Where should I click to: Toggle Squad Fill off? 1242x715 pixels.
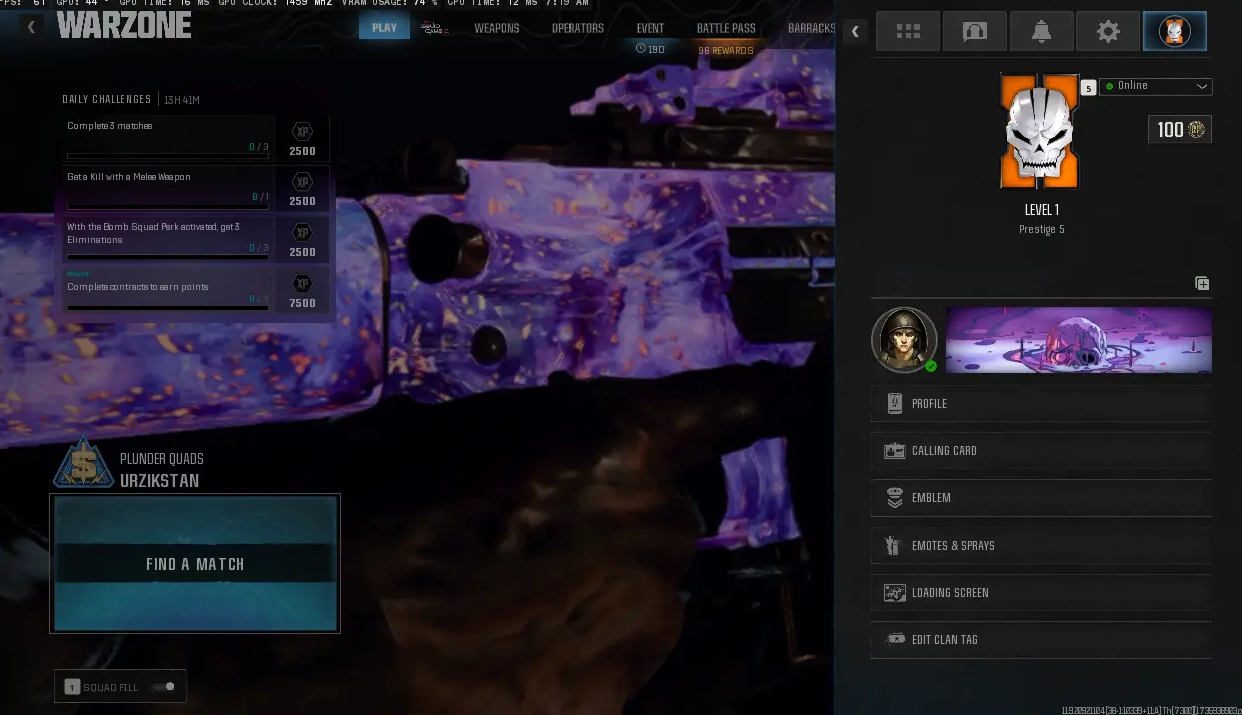click(163, 687)
